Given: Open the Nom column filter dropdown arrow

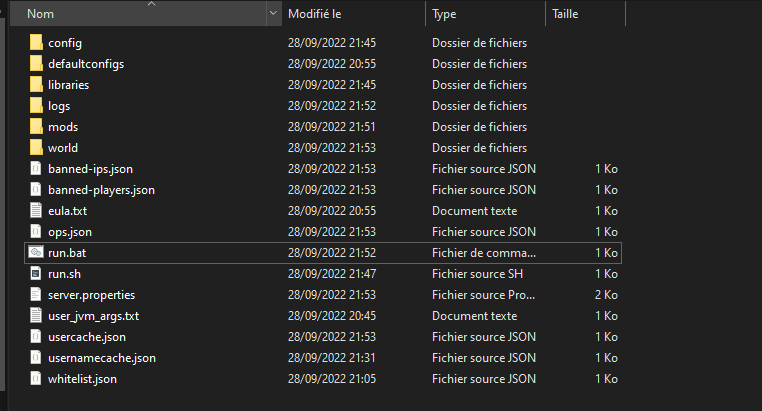Looking at the screenshot, I should (273, 14).
